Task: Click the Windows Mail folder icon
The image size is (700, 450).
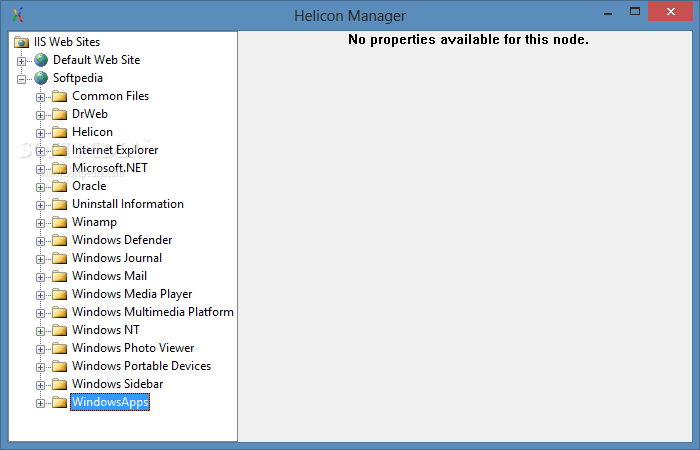Action: tap(59, 276)
